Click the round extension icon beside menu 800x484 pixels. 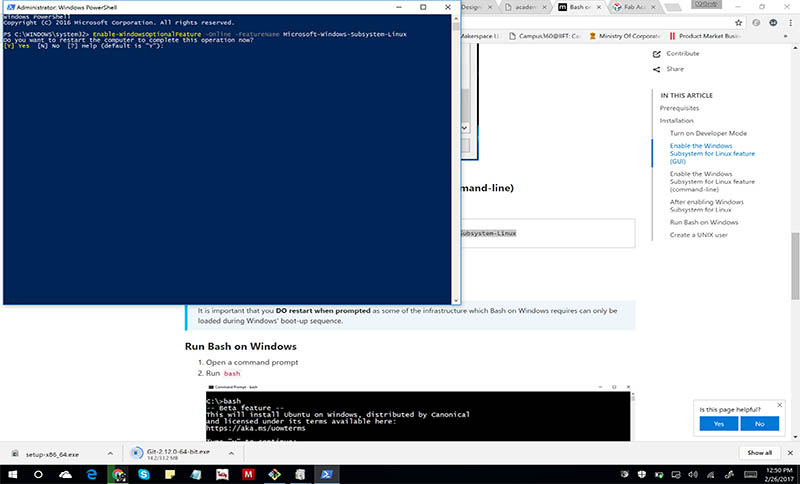pos(773,22)
